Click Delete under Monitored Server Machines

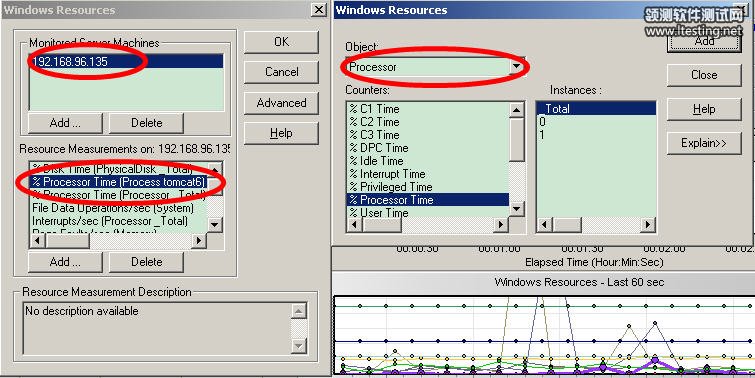pos(146,123)
